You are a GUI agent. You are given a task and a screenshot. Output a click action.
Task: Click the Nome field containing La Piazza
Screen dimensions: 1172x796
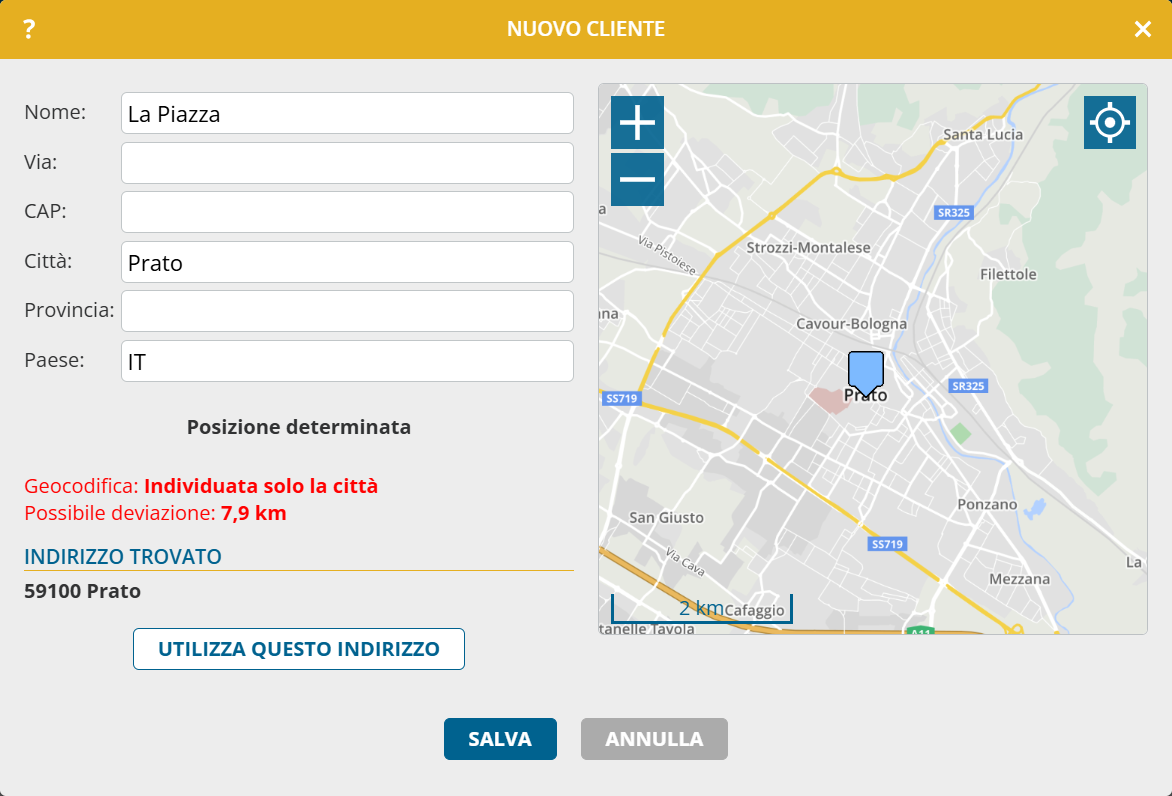(347, 113)
